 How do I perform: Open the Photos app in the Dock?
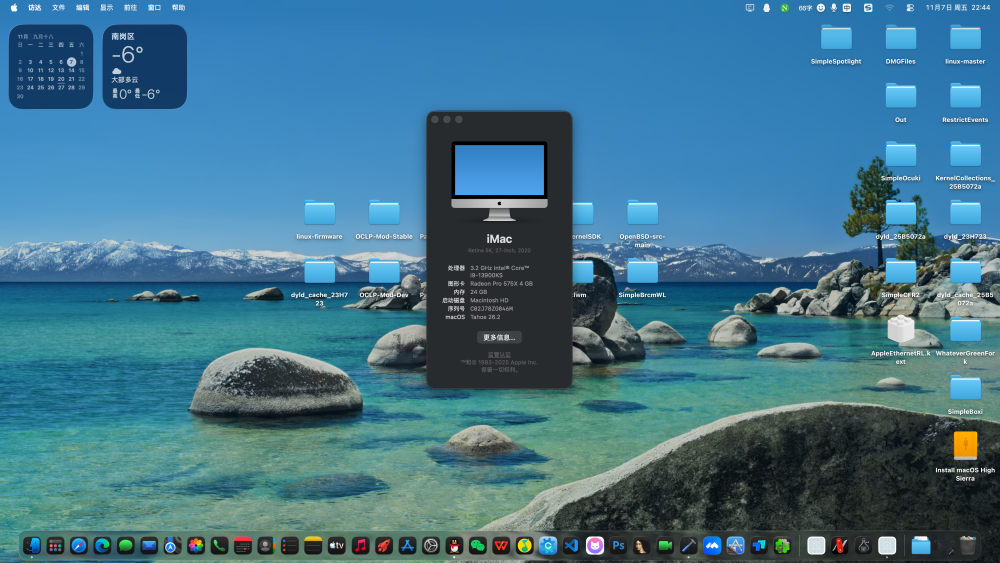[196, 546]
